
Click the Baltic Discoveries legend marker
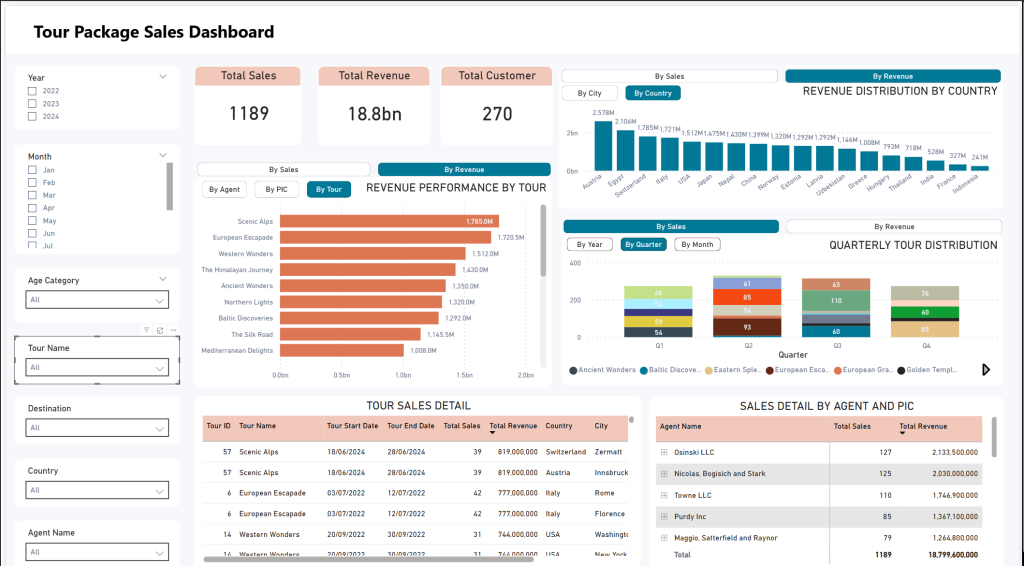pyautogui.click(x=643, y=370)
